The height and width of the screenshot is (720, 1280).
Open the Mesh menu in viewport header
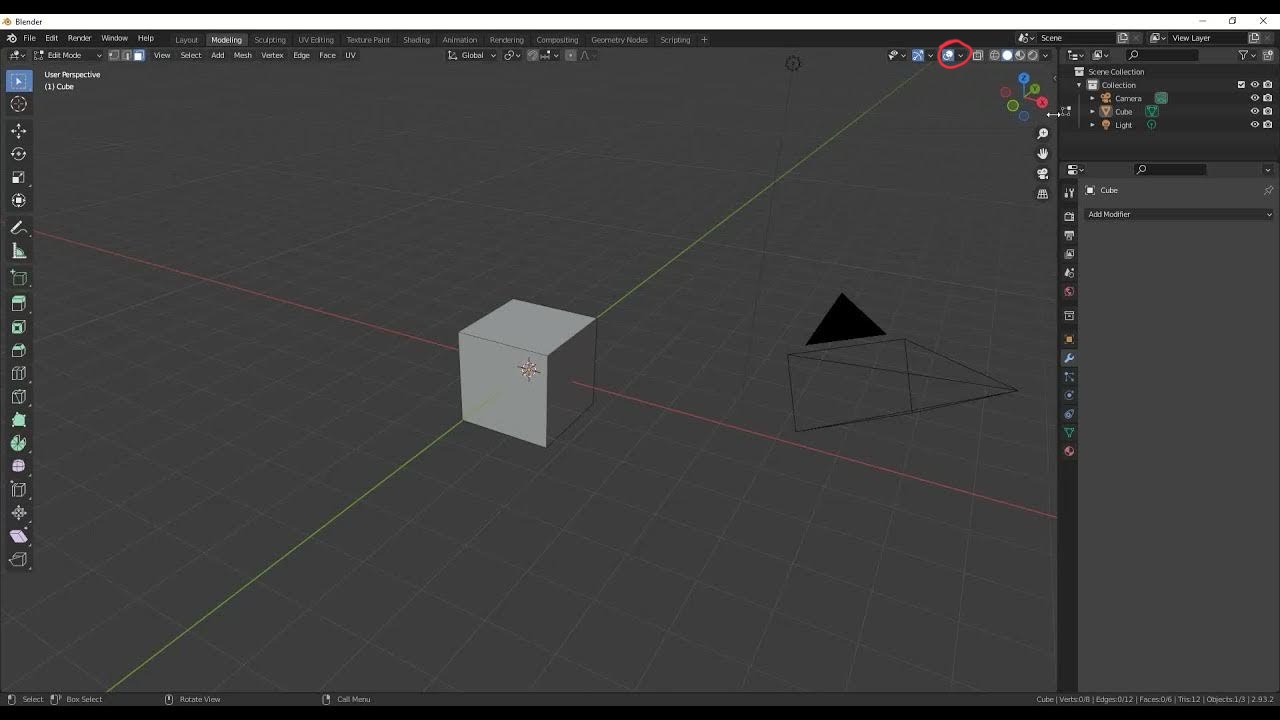pos(243,55)
